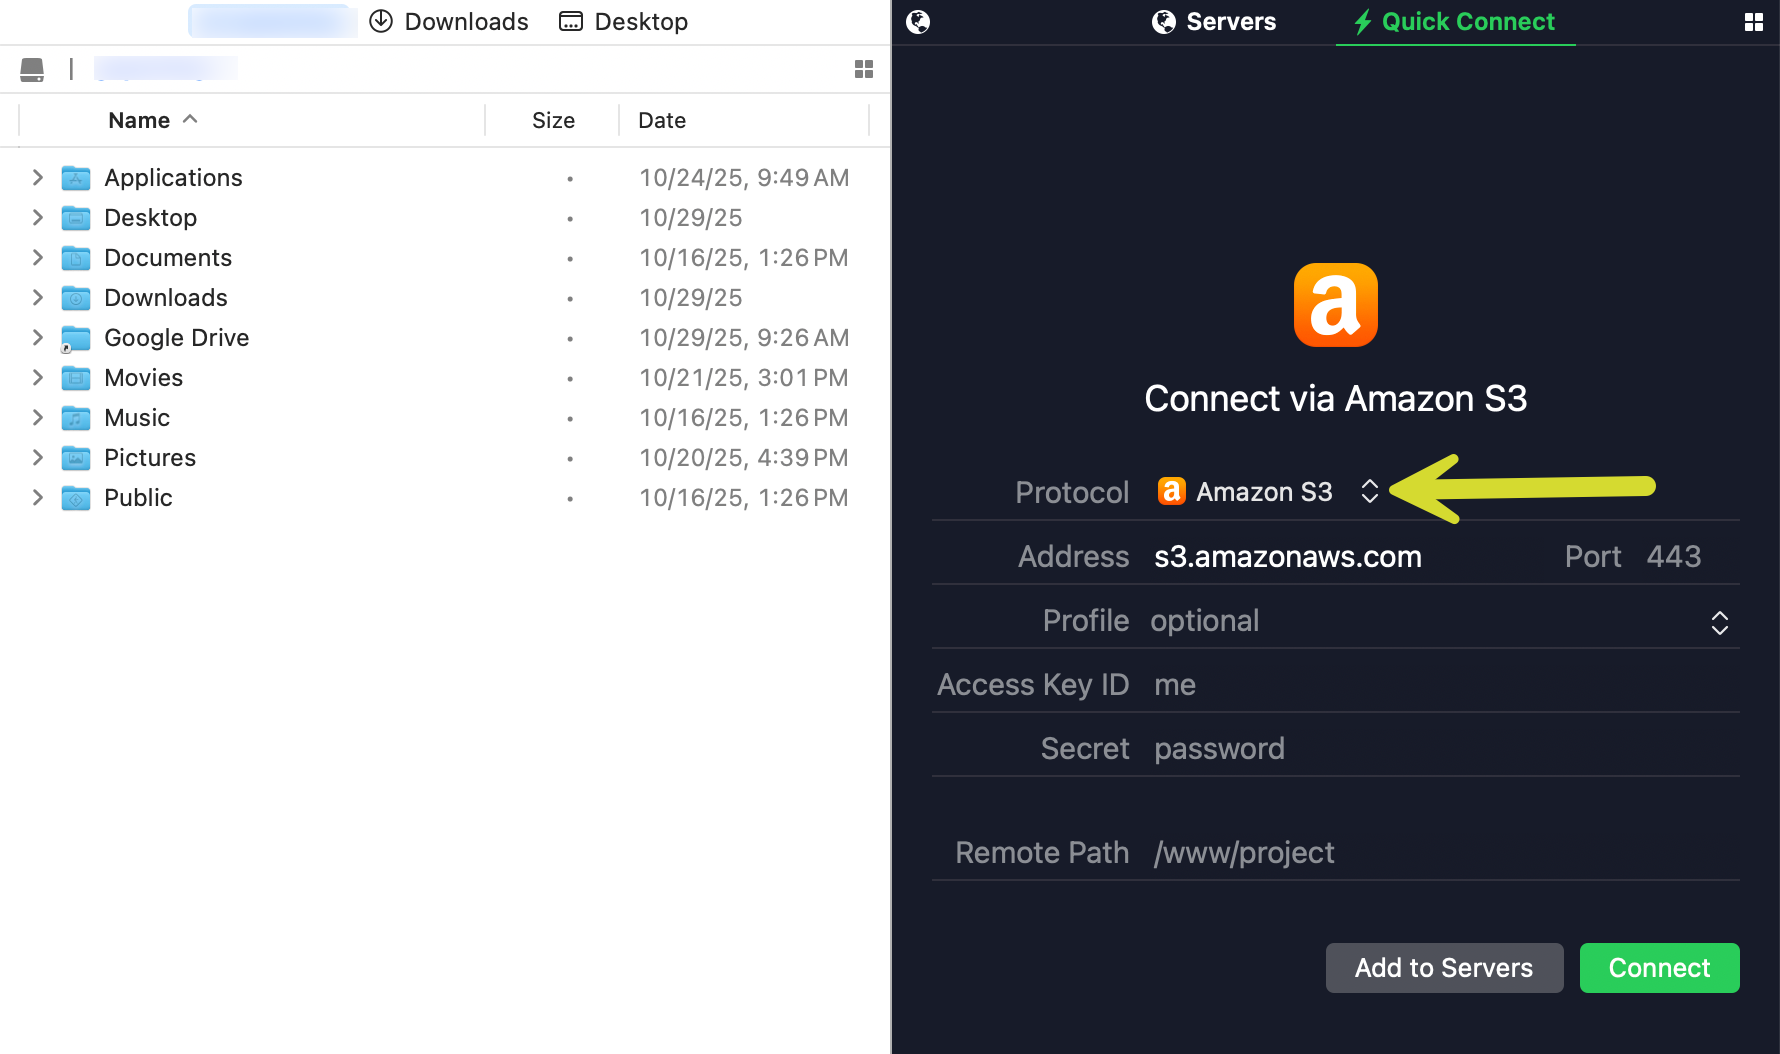Click the Add to Servers button
This screenshot has width=1780, height=1054.
(1444, 968)
